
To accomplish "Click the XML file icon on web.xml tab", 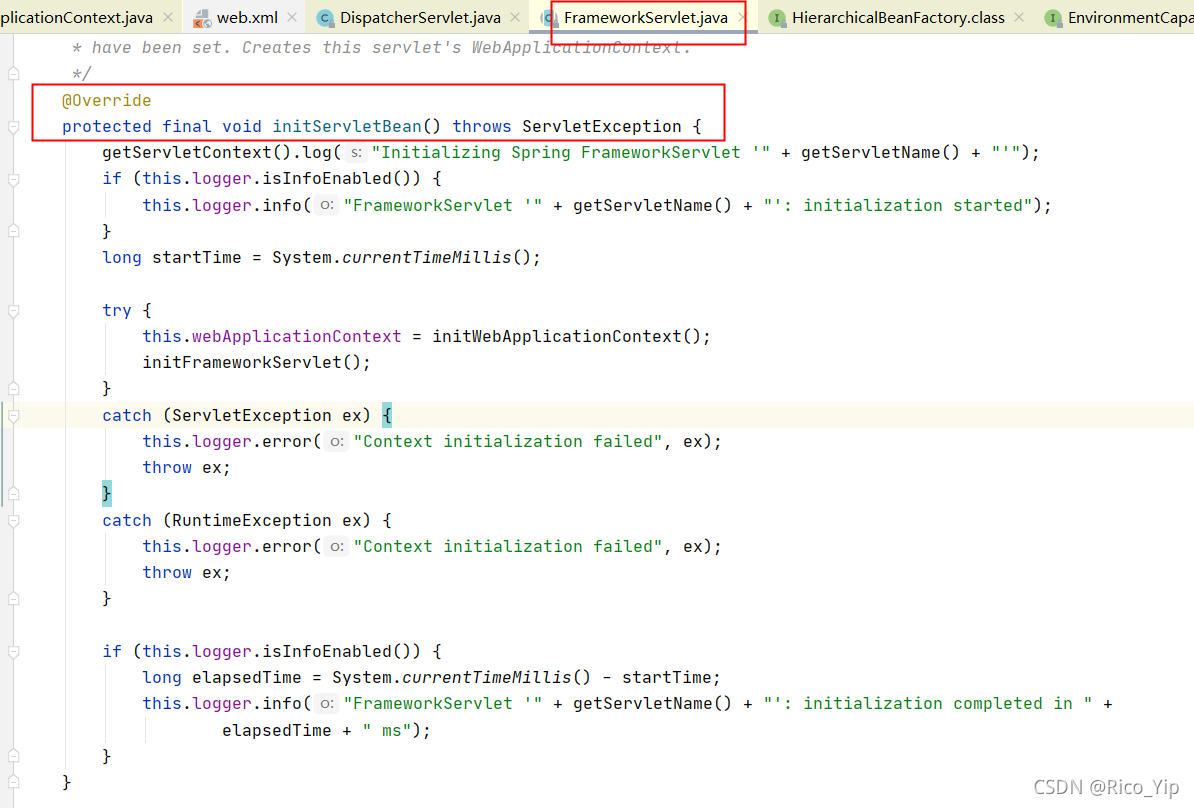I will pyautogui.click(x=203, y=18).
